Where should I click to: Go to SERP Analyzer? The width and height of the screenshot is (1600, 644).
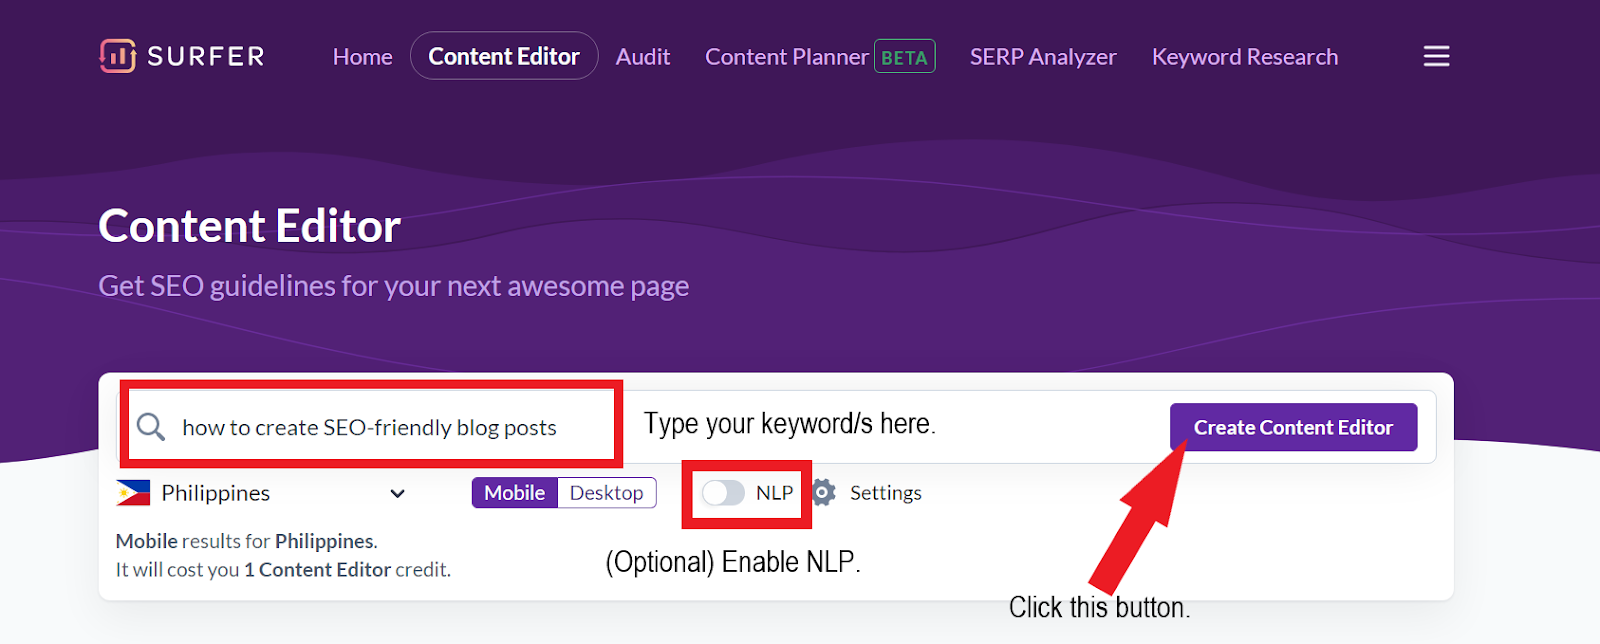click(x=1043, y=57)
